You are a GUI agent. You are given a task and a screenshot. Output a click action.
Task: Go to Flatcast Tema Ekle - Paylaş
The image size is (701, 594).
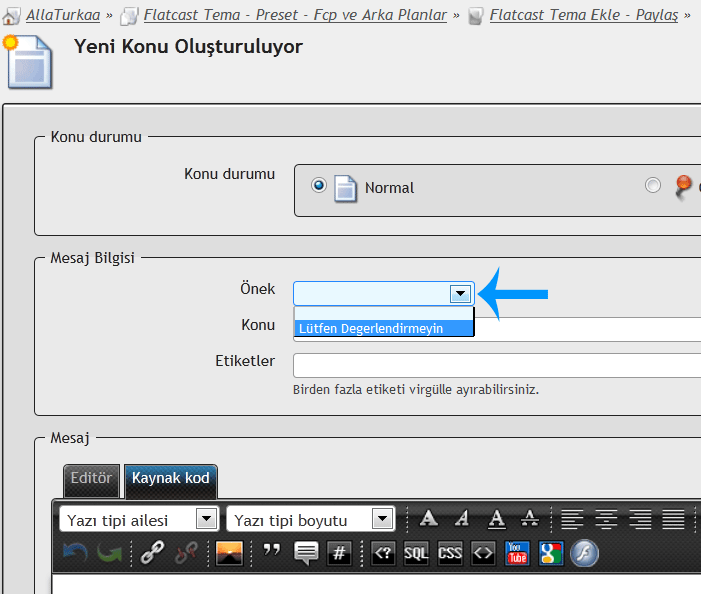(x=584, y=16)
